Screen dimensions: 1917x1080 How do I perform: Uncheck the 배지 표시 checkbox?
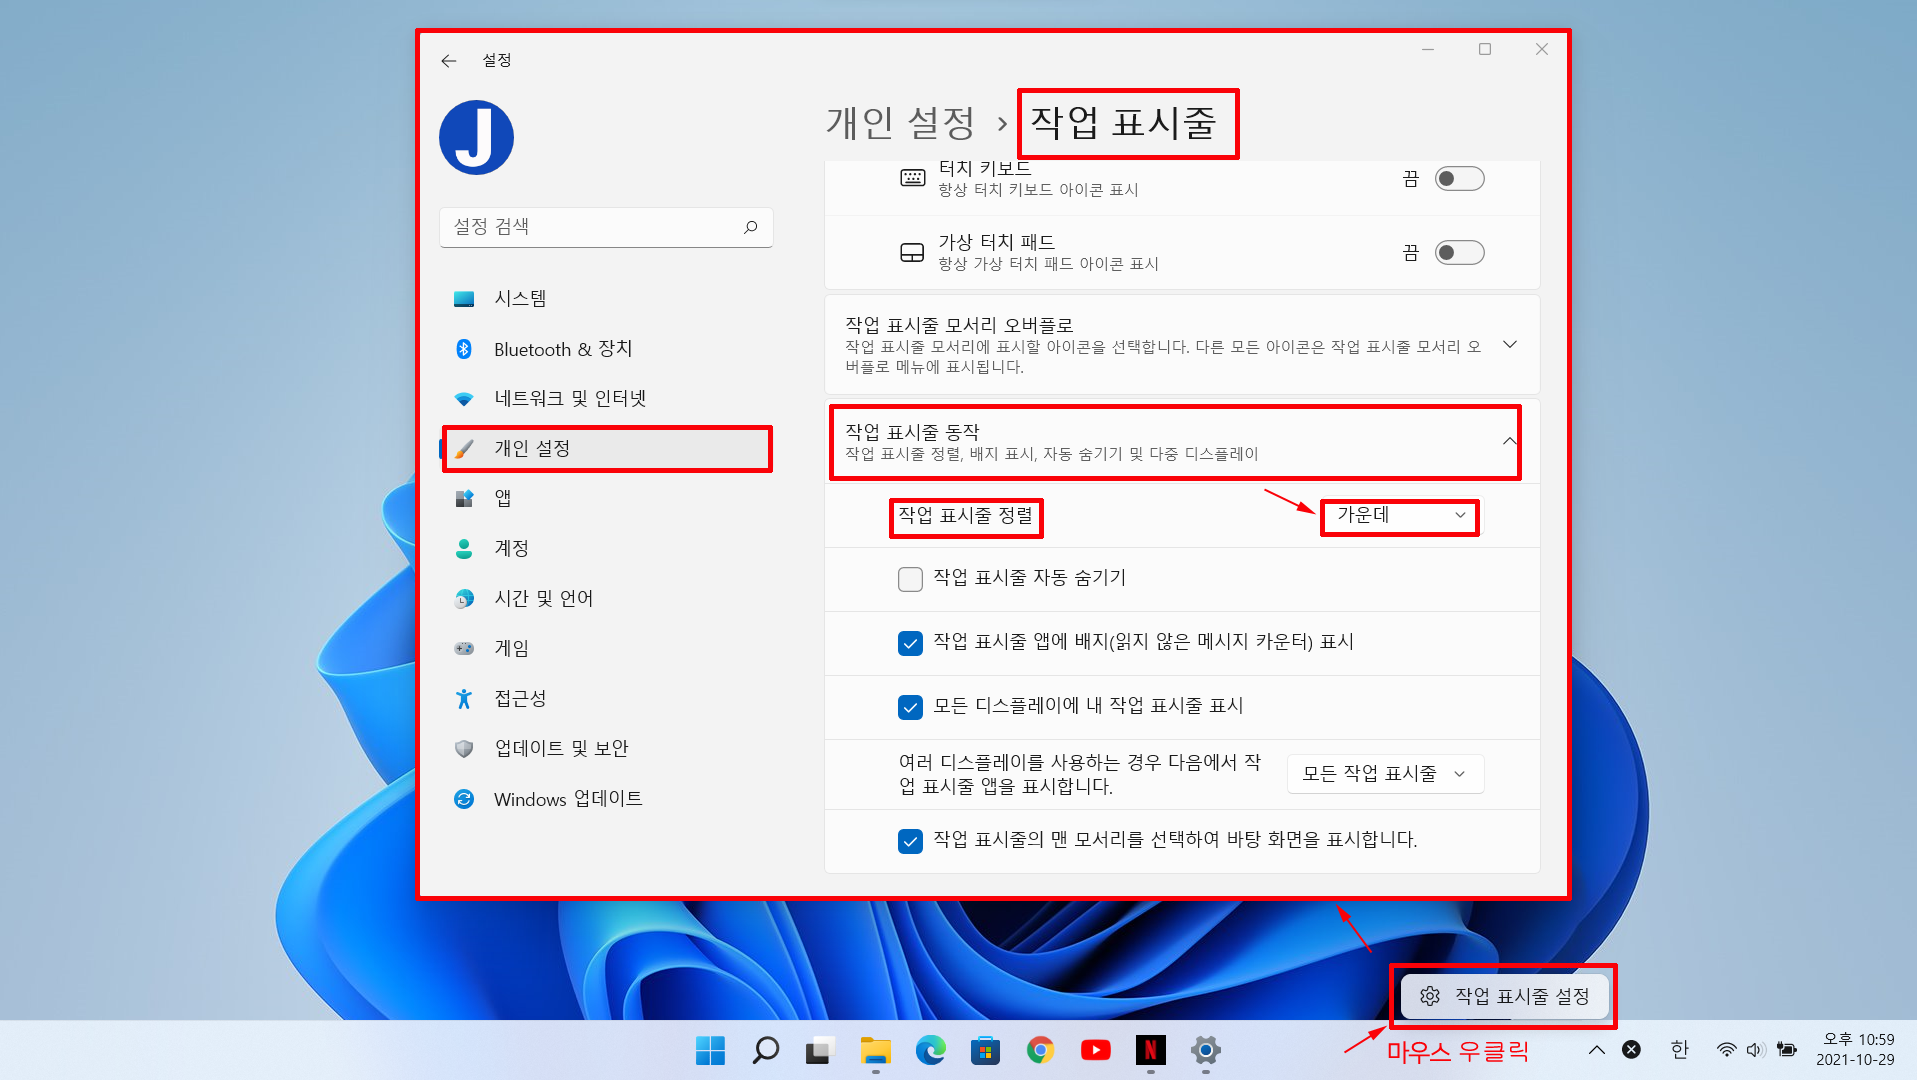tap(910, 643)
